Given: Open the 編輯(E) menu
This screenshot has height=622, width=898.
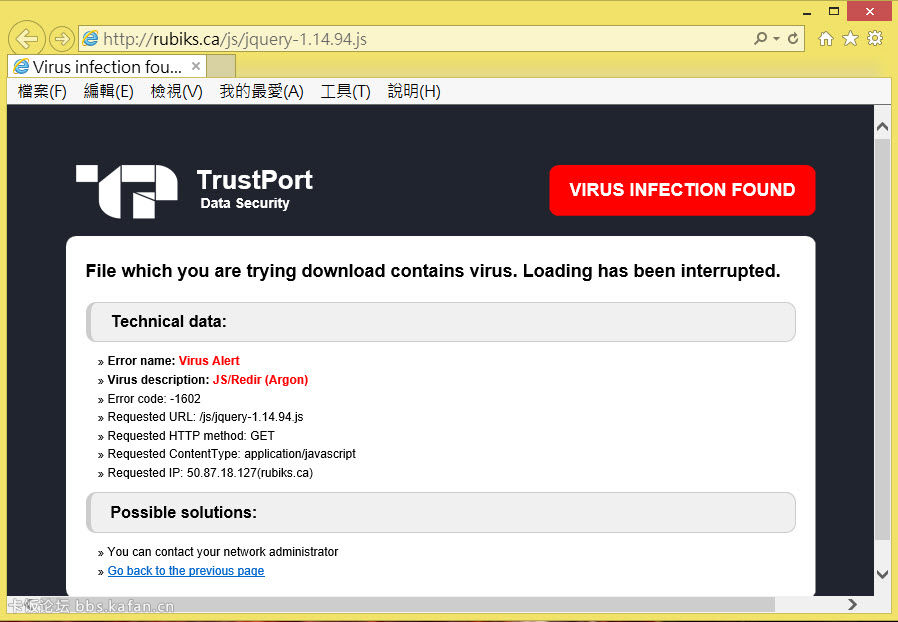Looking at the screenshot, I should (108, 92).
